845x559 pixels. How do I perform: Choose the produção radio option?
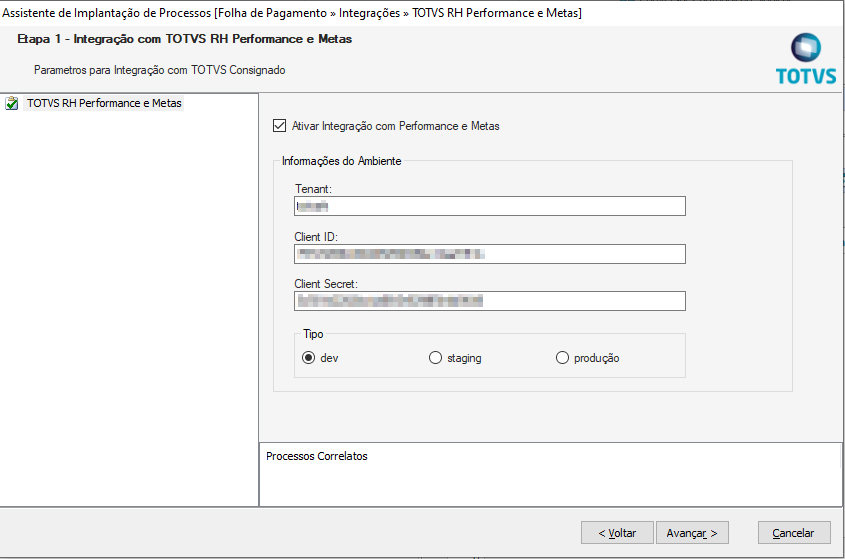click(562, 358)
